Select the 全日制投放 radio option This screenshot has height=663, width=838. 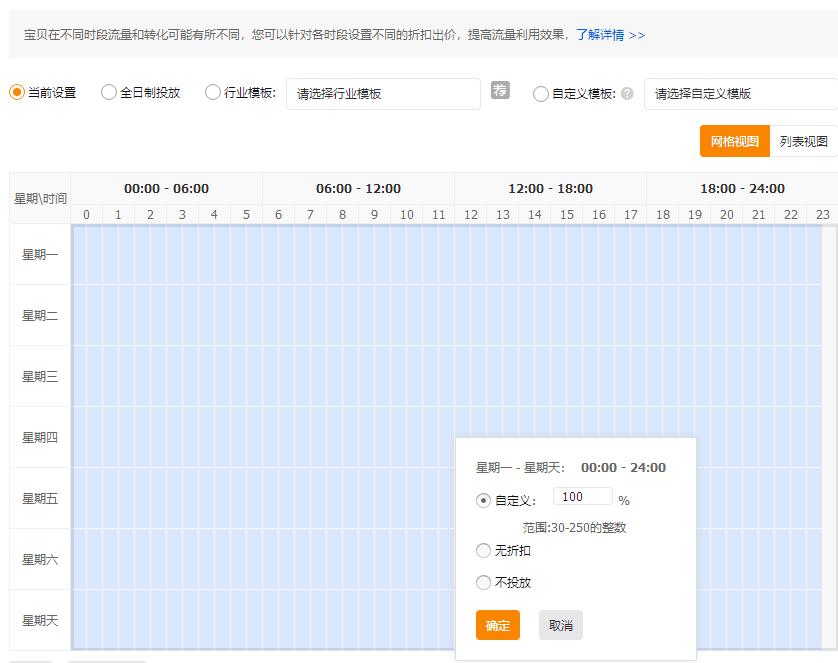click(108, 92)
